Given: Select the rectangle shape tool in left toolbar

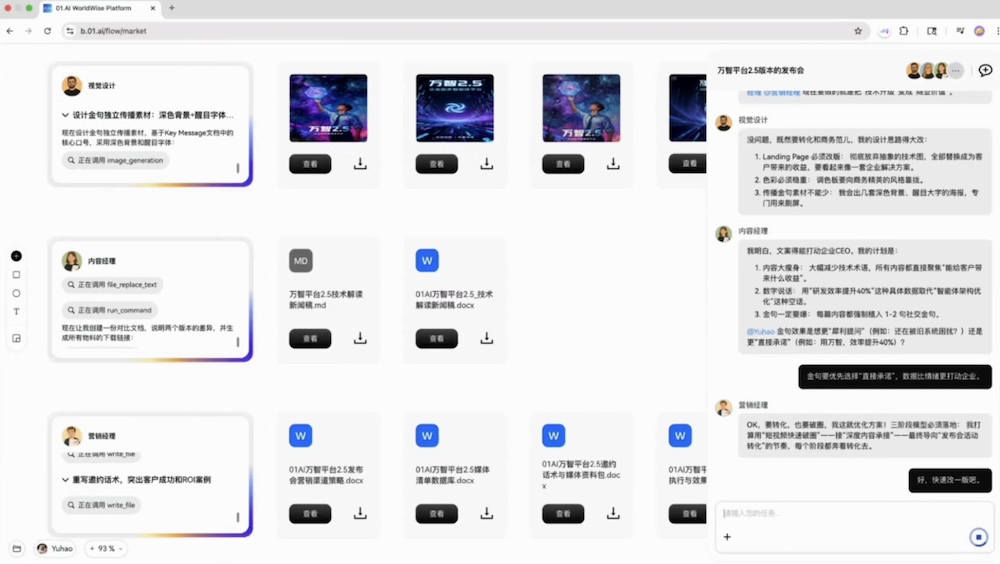Looking at the screenshot, I should [x=16, y=274].
